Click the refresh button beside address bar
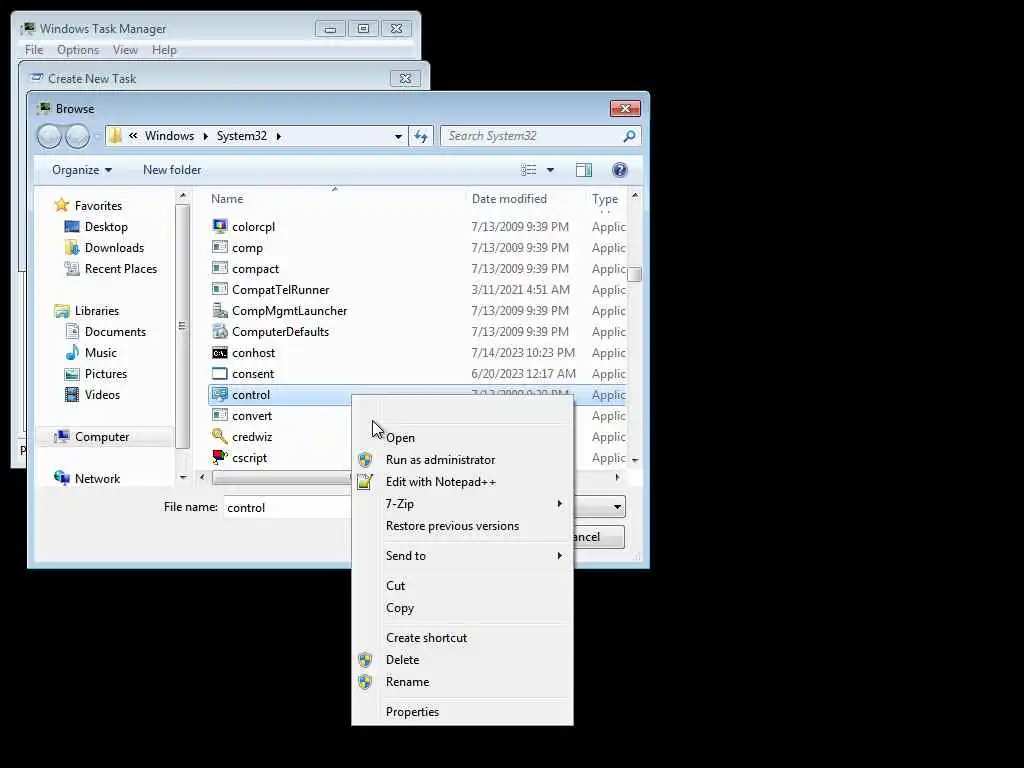Screen dimensions: 1024x768 (x=421, y=136)
